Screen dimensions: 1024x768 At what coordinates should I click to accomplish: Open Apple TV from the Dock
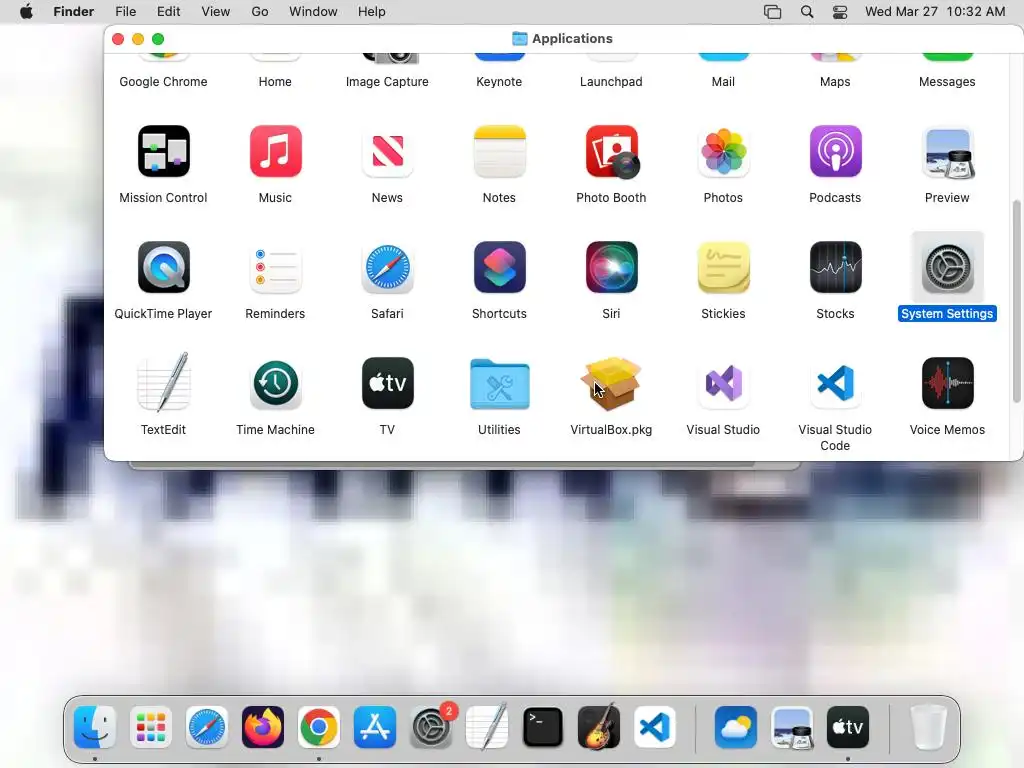point(848,727)
